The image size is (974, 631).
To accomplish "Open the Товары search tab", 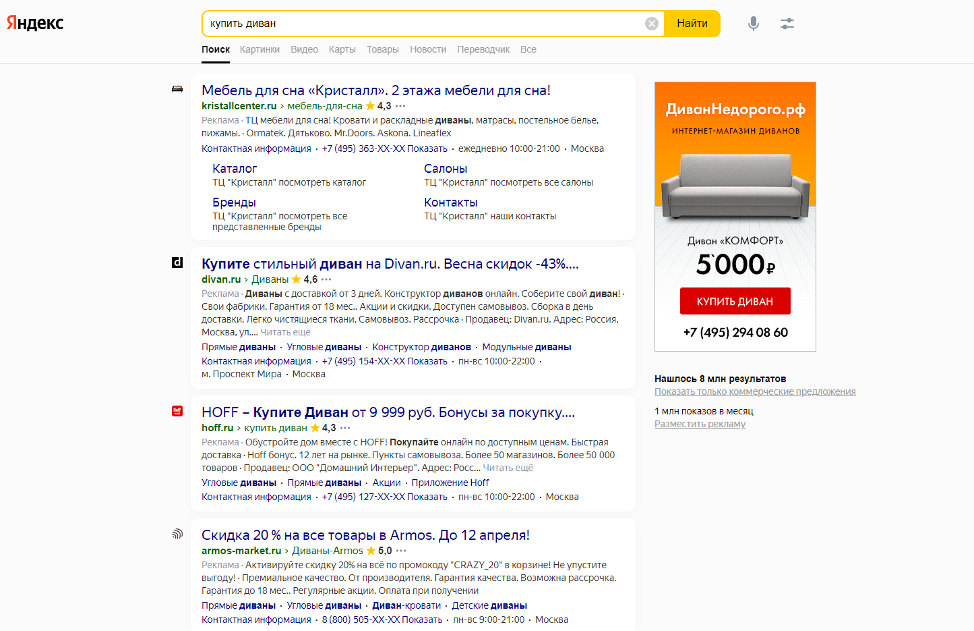I will [382, 49].
